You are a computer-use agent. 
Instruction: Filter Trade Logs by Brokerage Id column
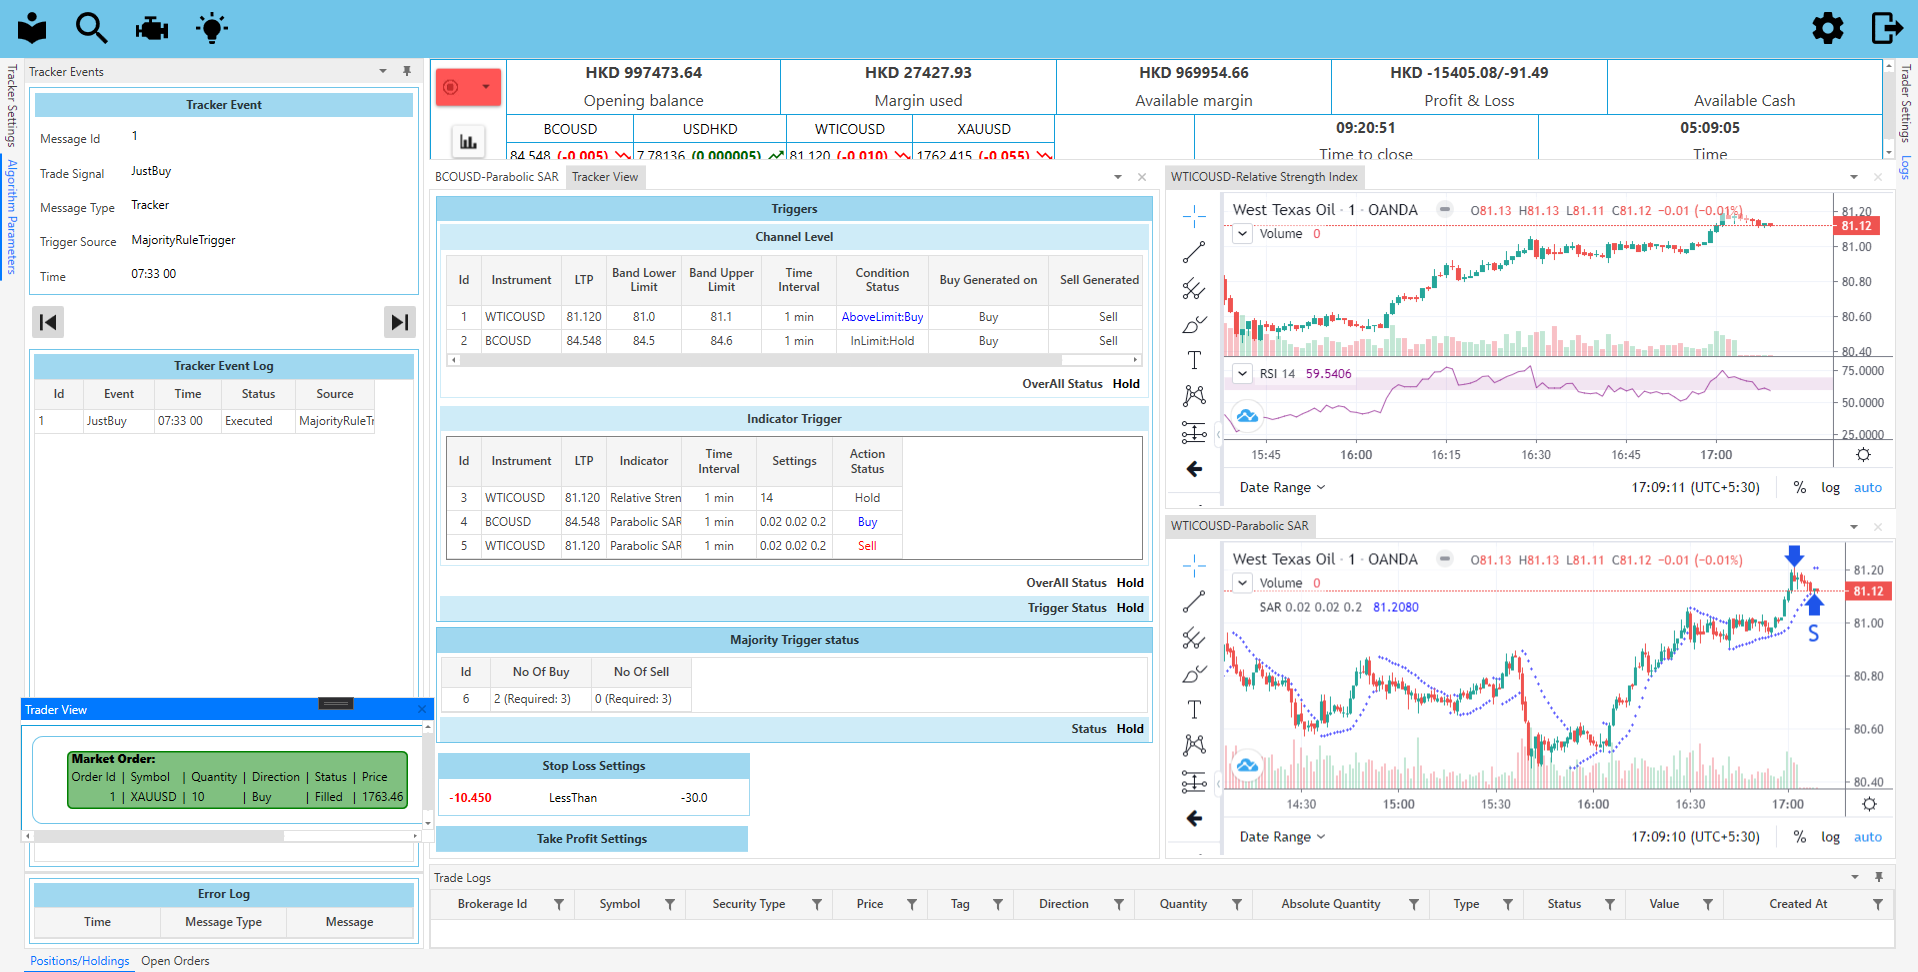[x=559, y=904]
